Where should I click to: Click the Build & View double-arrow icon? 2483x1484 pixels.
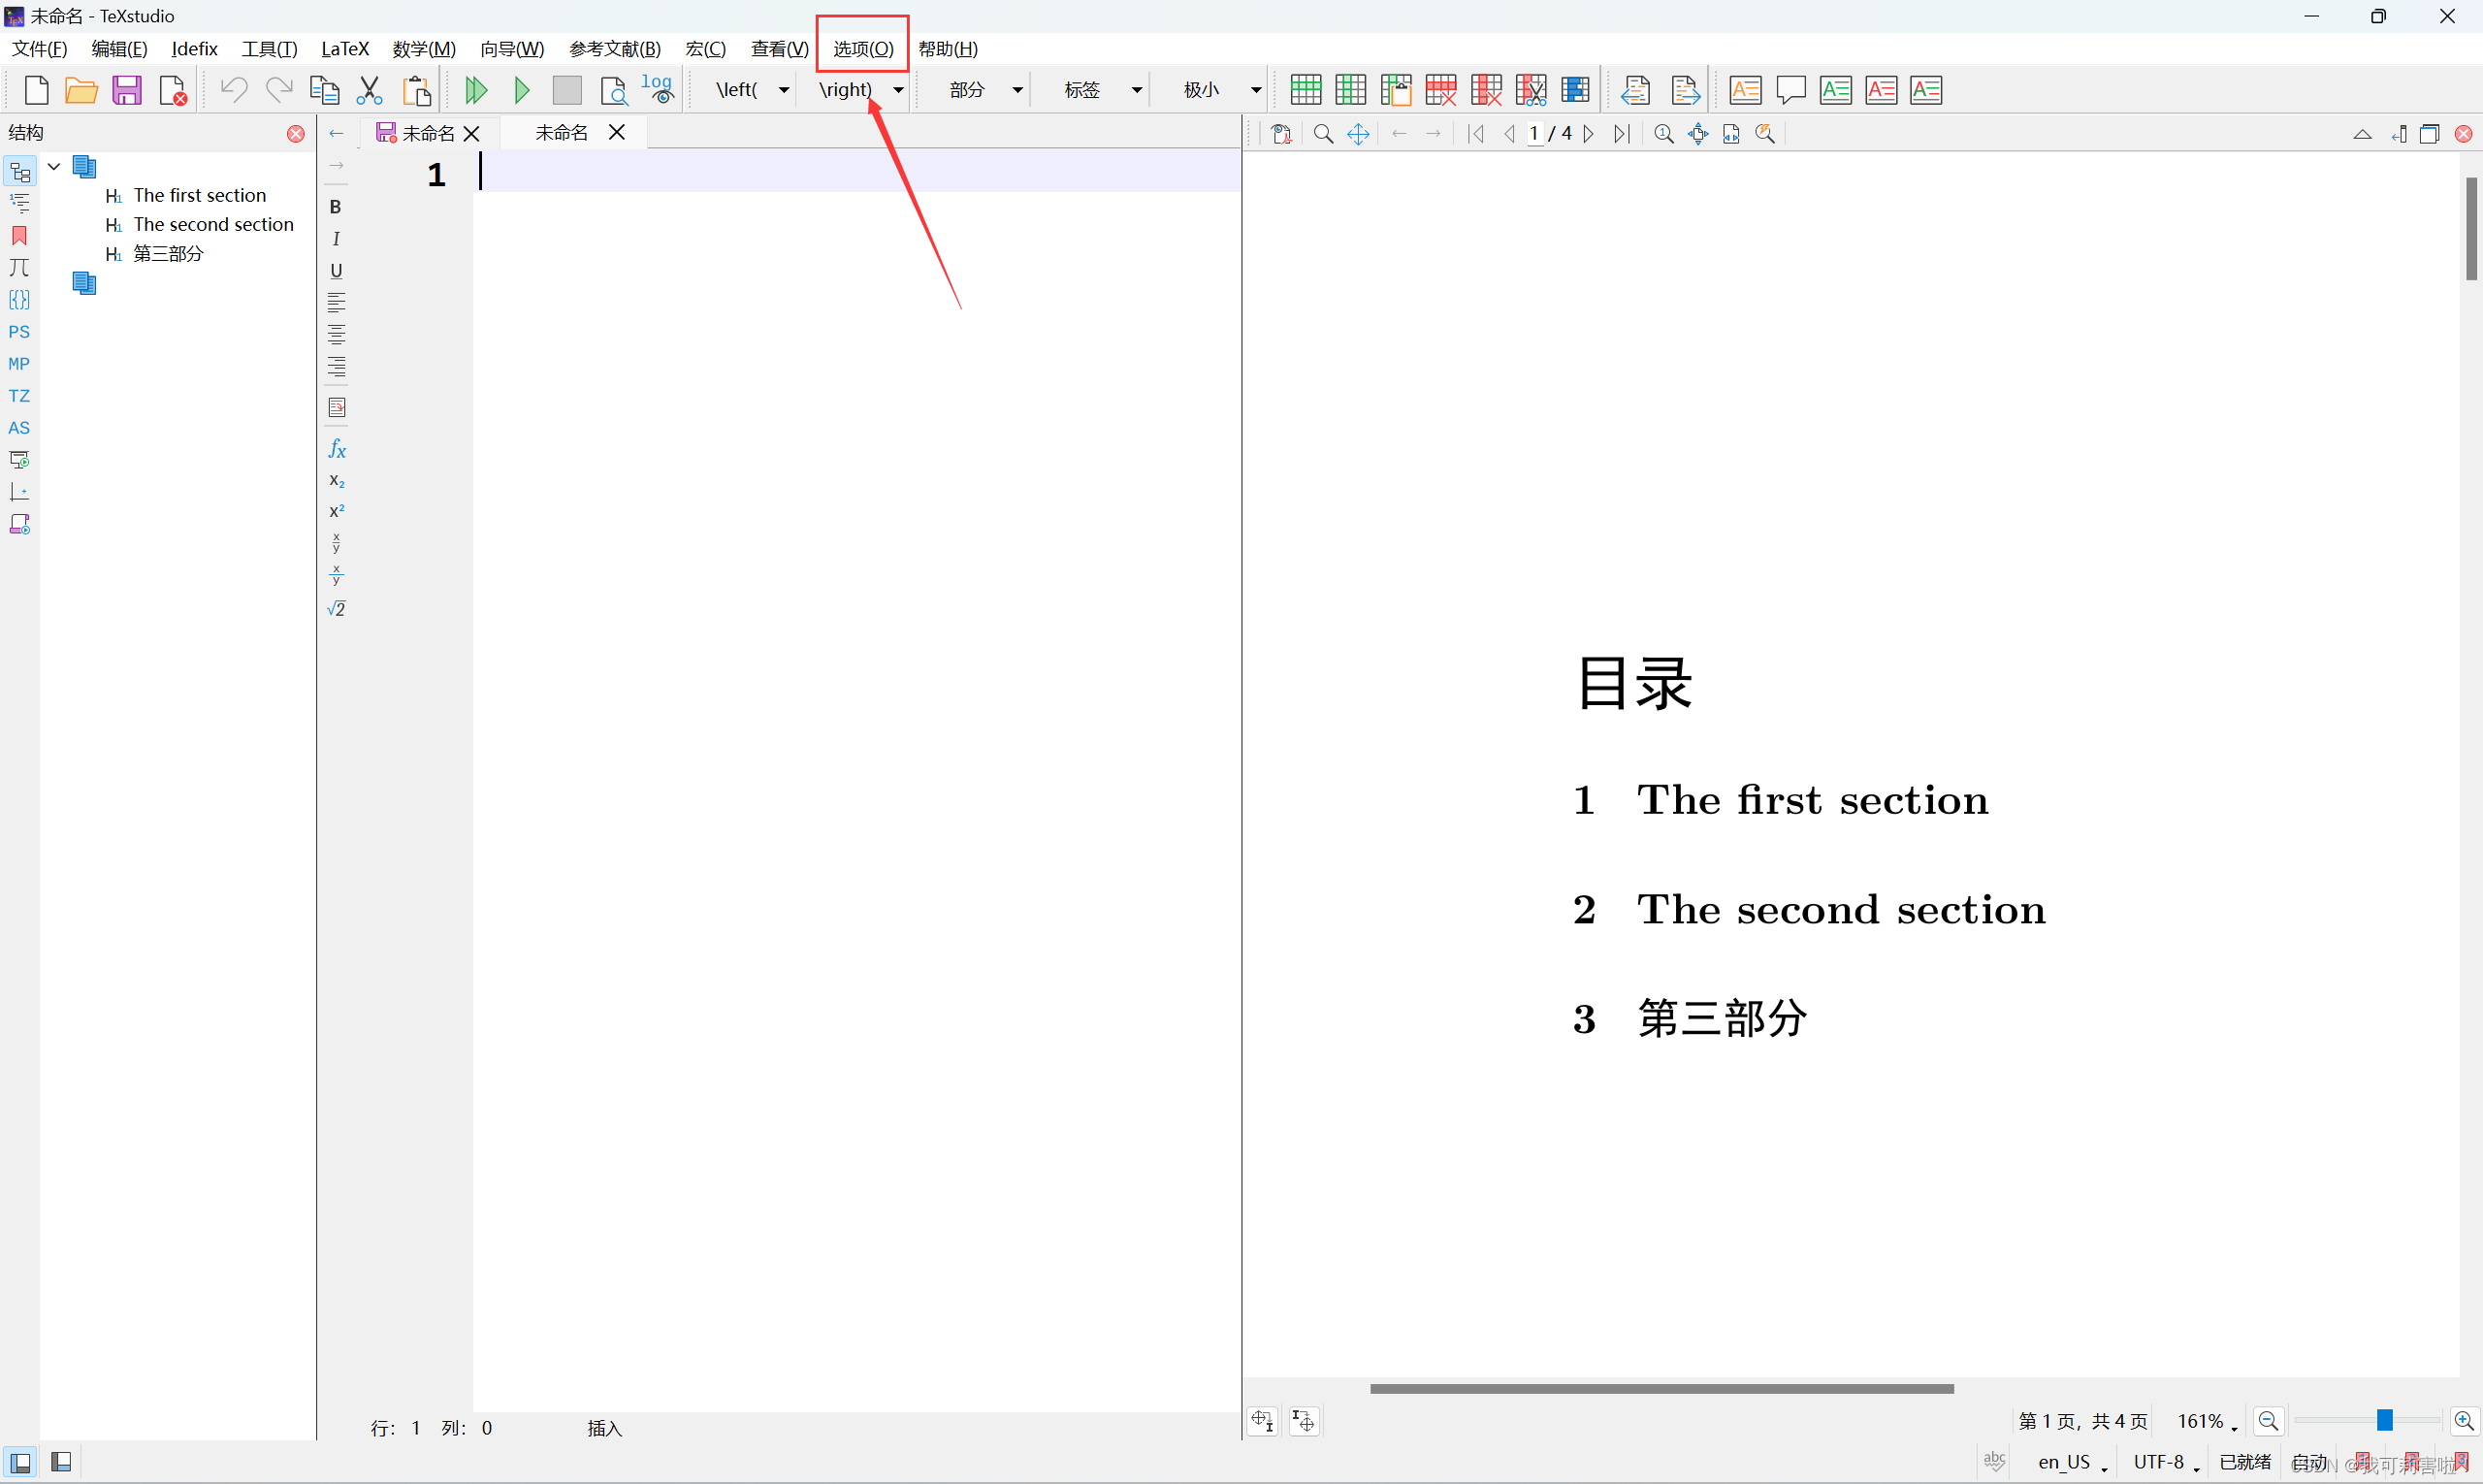point(476,90)
